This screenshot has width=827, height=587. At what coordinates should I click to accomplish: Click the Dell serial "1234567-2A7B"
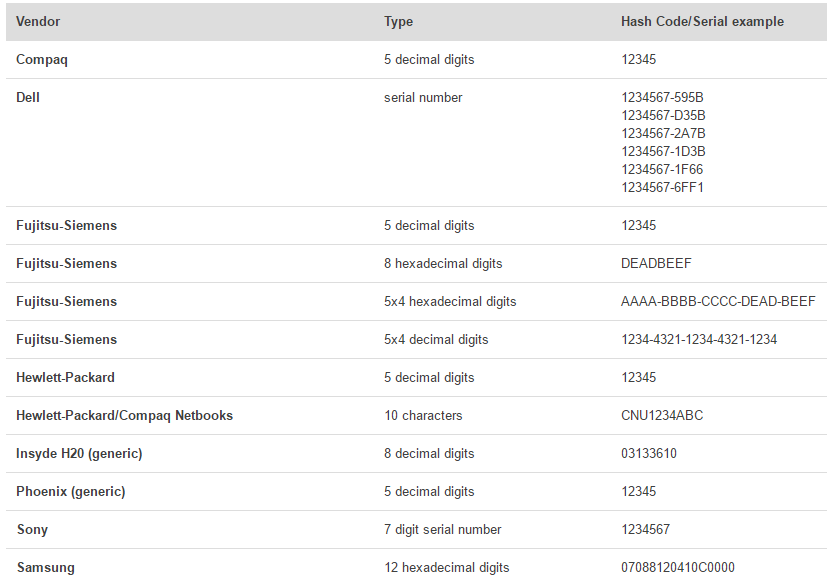[663, 133]
